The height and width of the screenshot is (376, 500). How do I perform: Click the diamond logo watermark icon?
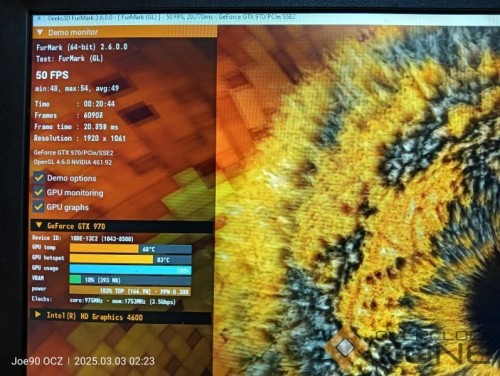click(345, 347)
